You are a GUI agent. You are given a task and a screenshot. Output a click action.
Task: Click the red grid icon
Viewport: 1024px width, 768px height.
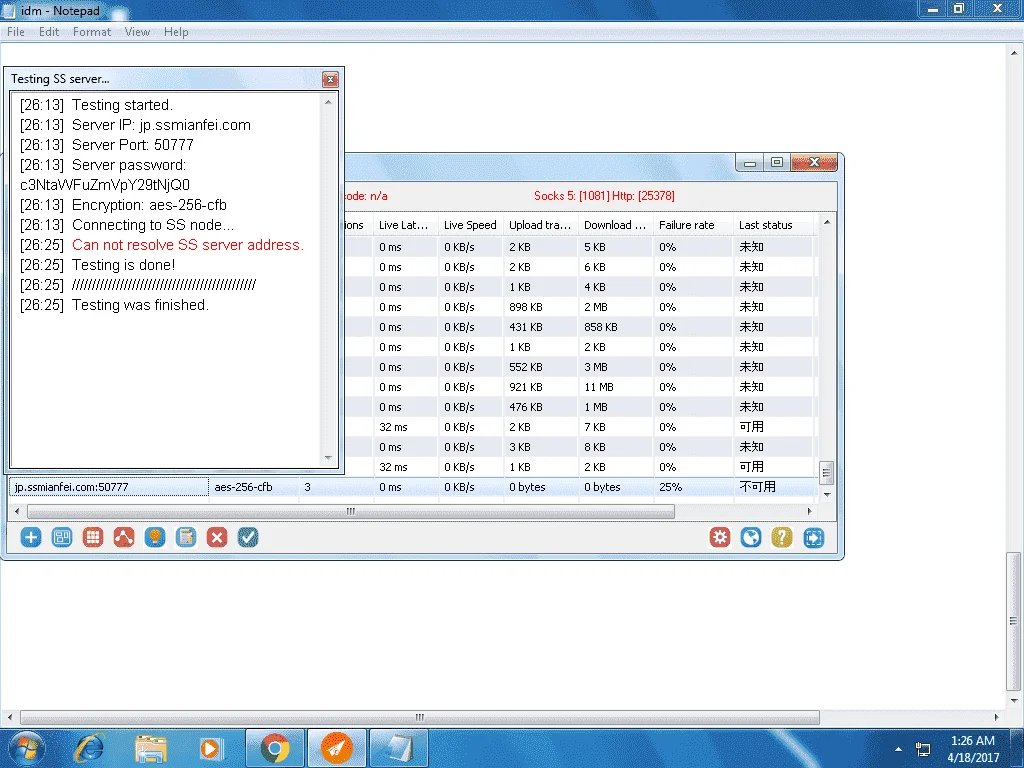(93, 537)
